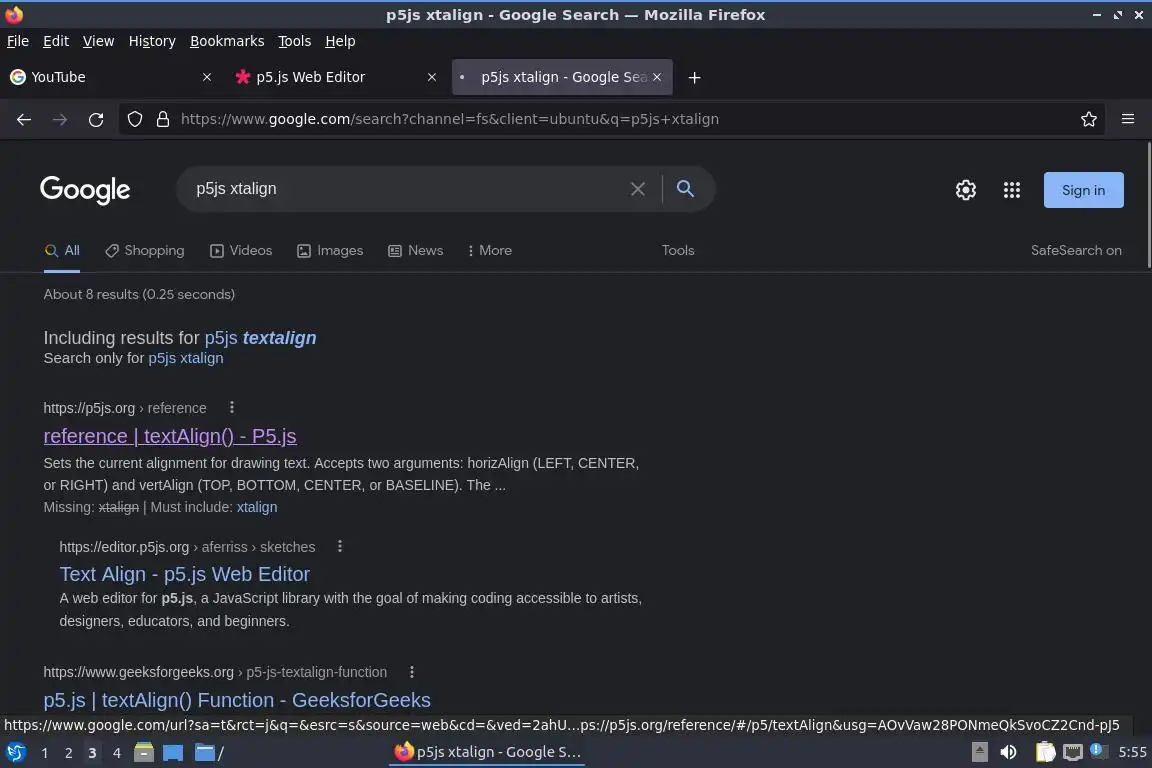The image size is (1152, 768).
Task: Open Text Align p5.js Web Editor result
Action: 184,574
